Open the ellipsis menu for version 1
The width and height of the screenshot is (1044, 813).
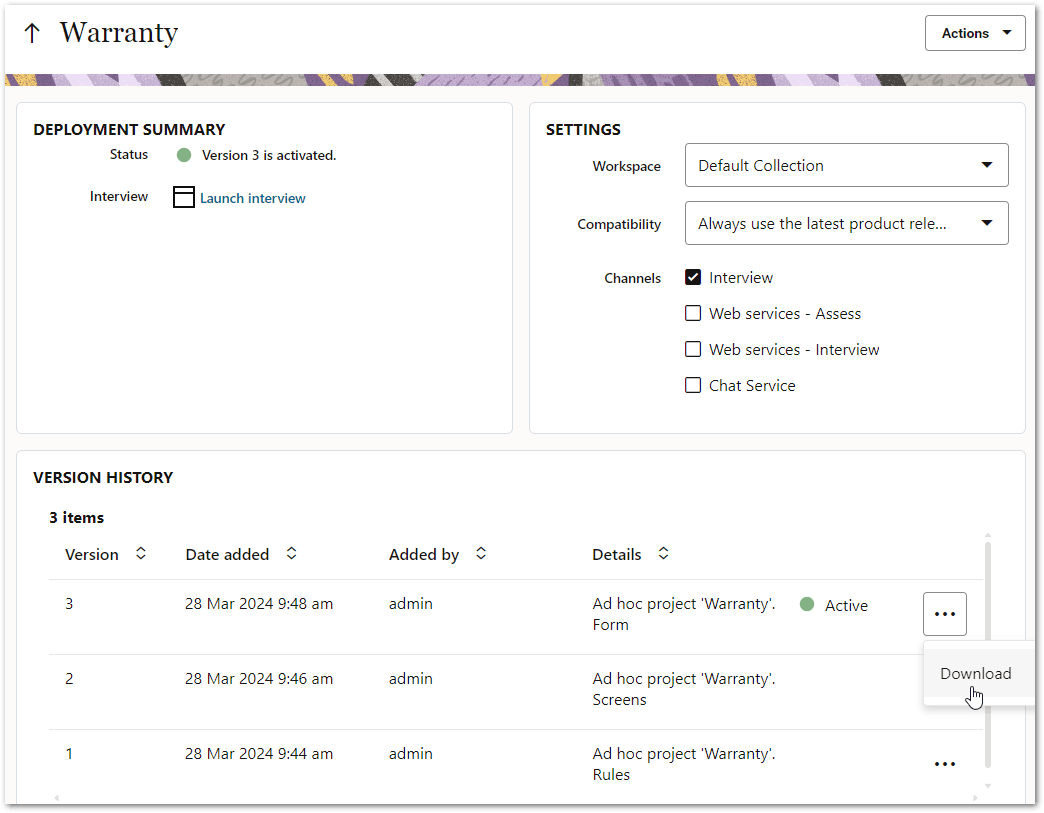click(944, 763)
